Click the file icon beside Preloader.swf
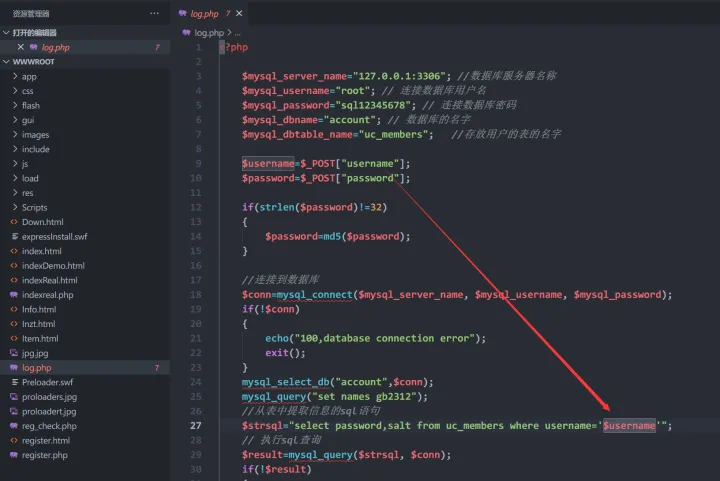720x481 pixels. pos(14,383)
